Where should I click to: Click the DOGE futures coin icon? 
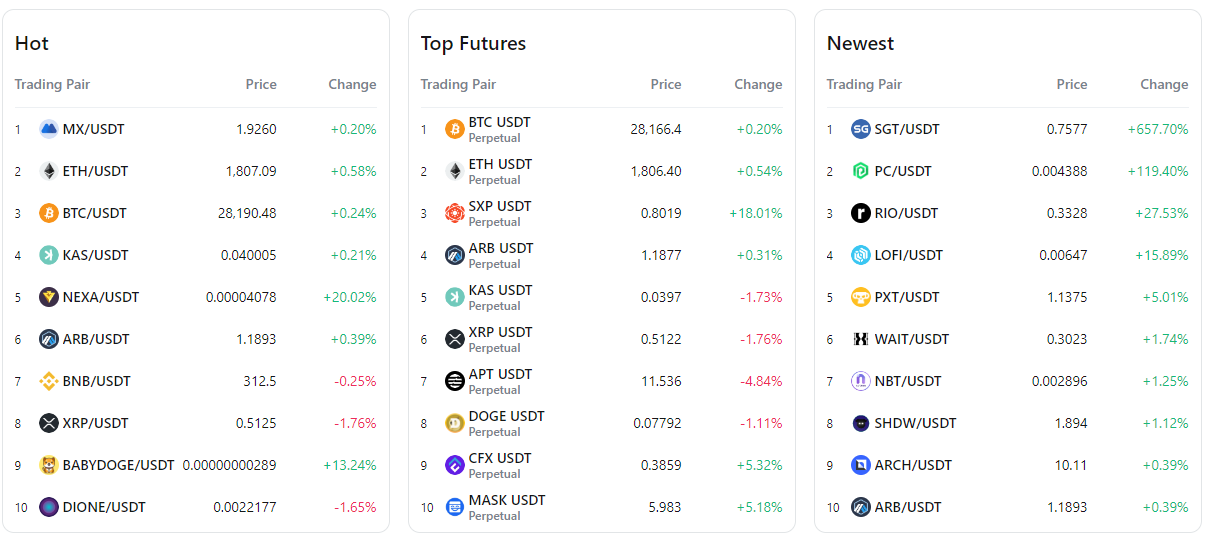[455, 423]
